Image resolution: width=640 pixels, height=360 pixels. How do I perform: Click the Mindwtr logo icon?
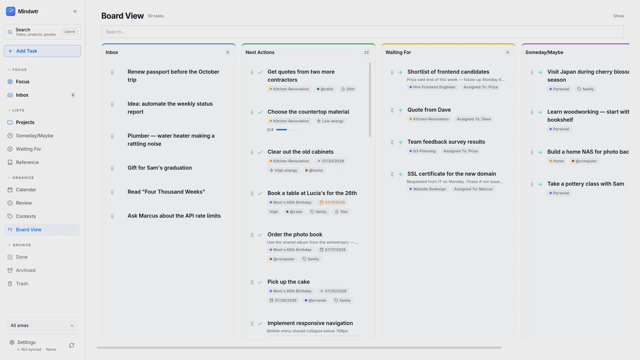click(x=11, y=11)
